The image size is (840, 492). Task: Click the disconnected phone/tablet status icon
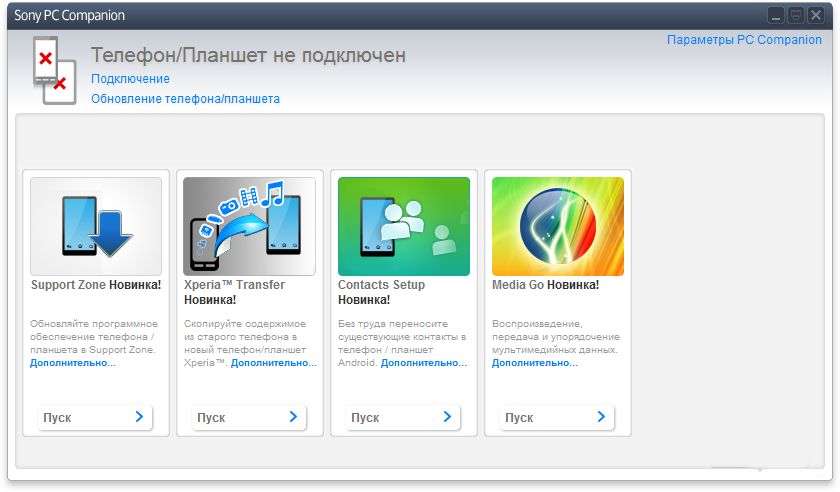tap(54, 70)
